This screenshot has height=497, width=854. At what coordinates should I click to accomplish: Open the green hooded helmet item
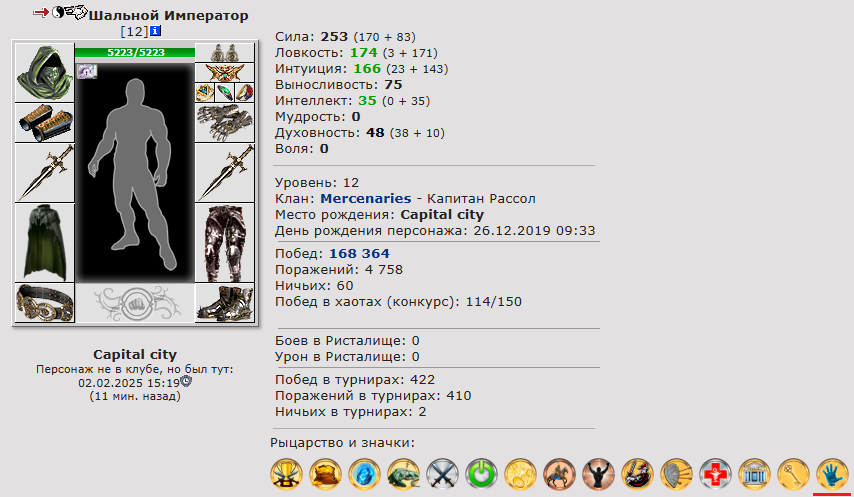(x=45, y=73)
